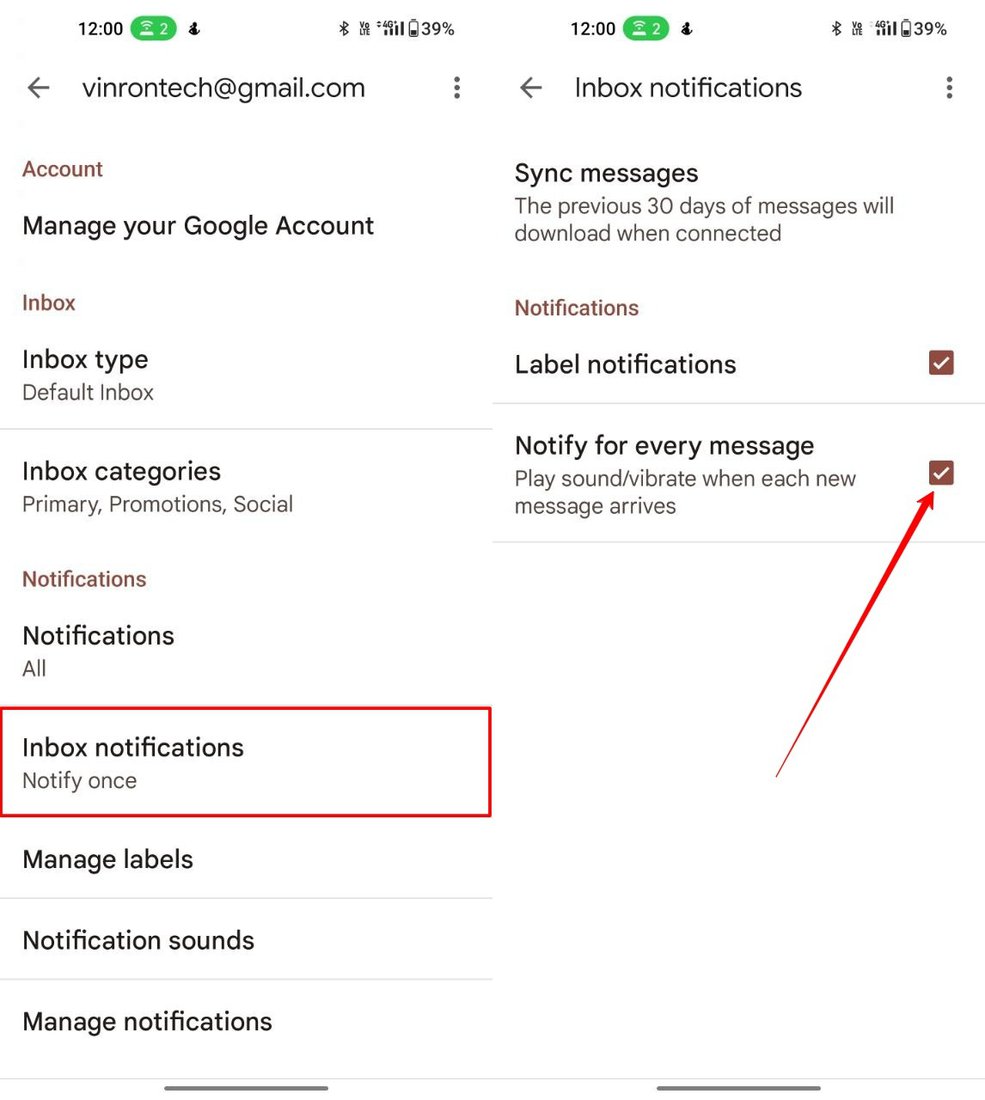
Task: Tap the 12:00 clock in the status bar
Action: [x=99, y=28]
